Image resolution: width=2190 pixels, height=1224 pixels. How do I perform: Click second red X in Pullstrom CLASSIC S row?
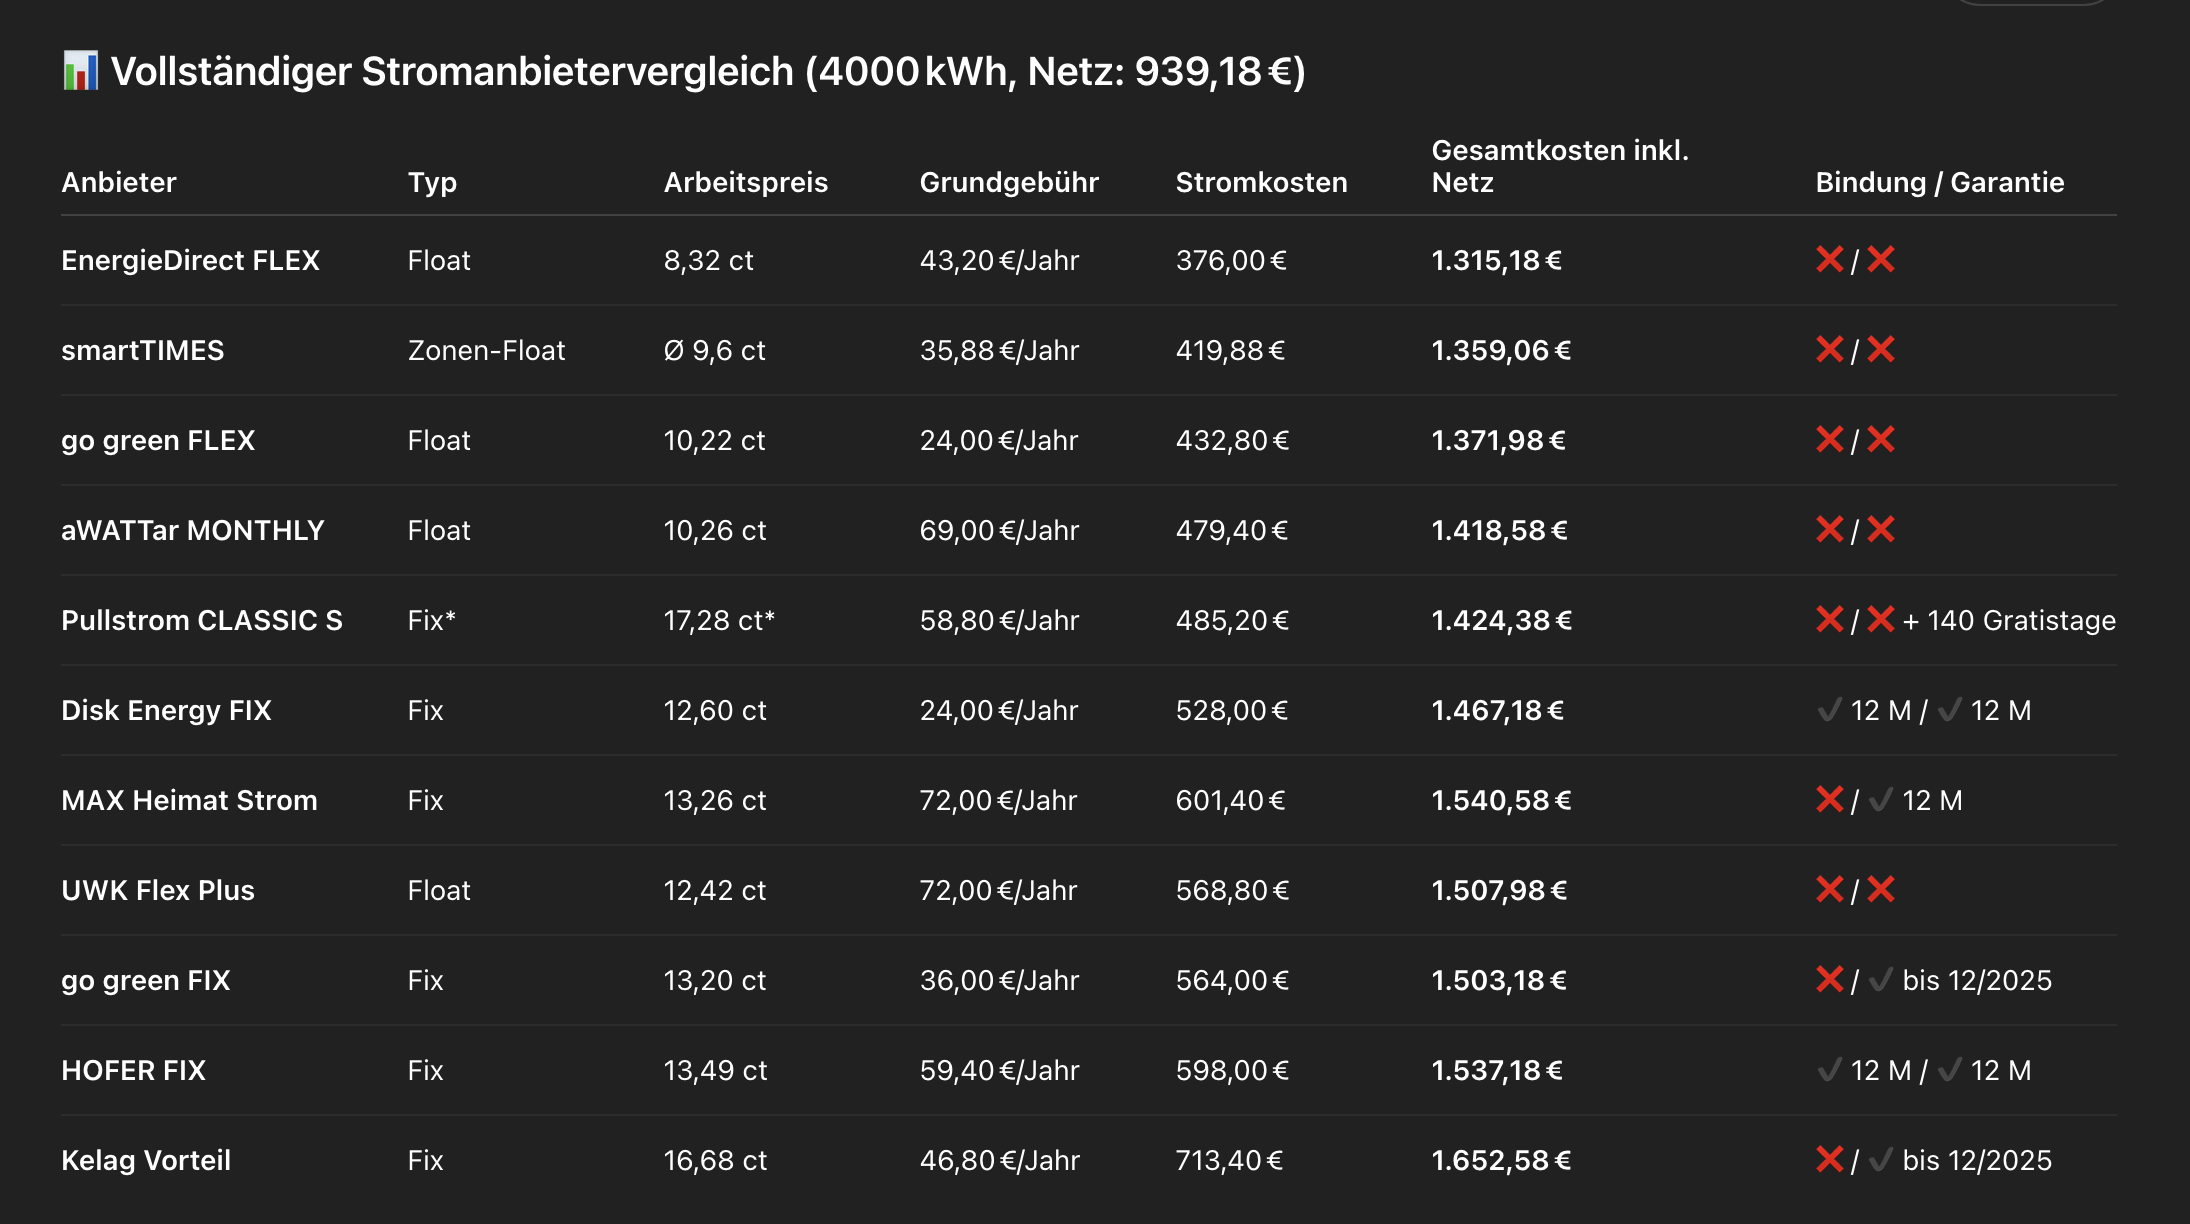pyautogui.click(x=1881, y=620)
